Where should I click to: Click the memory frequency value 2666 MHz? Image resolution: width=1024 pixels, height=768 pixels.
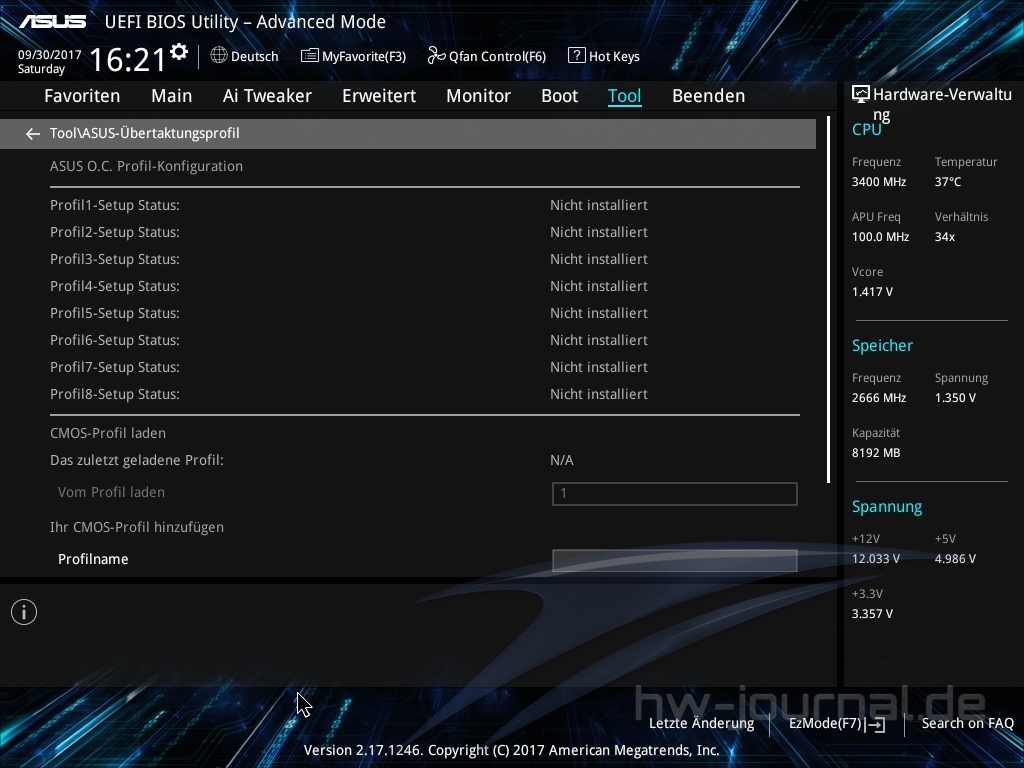pyautogui.click(x=879, y=398)
